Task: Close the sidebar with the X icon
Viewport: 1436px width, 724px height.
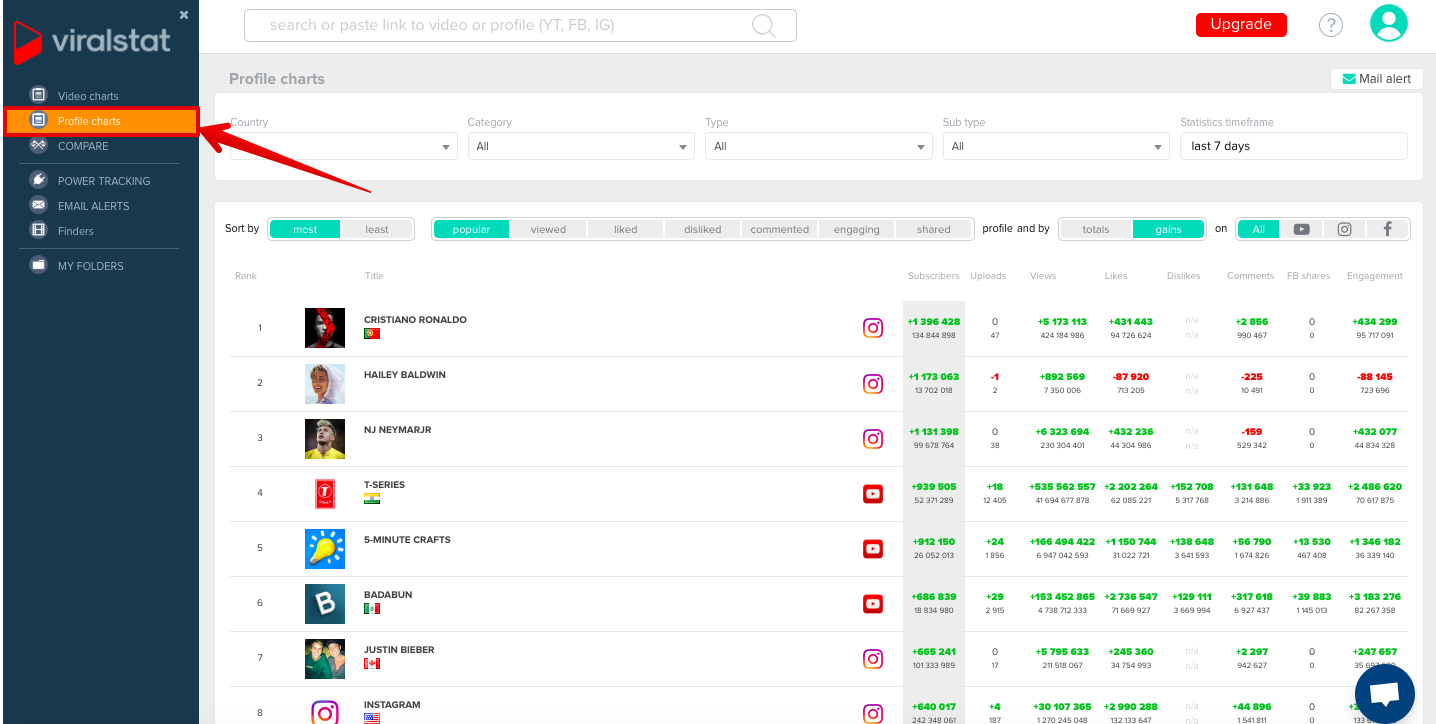Action: (184, 15)
